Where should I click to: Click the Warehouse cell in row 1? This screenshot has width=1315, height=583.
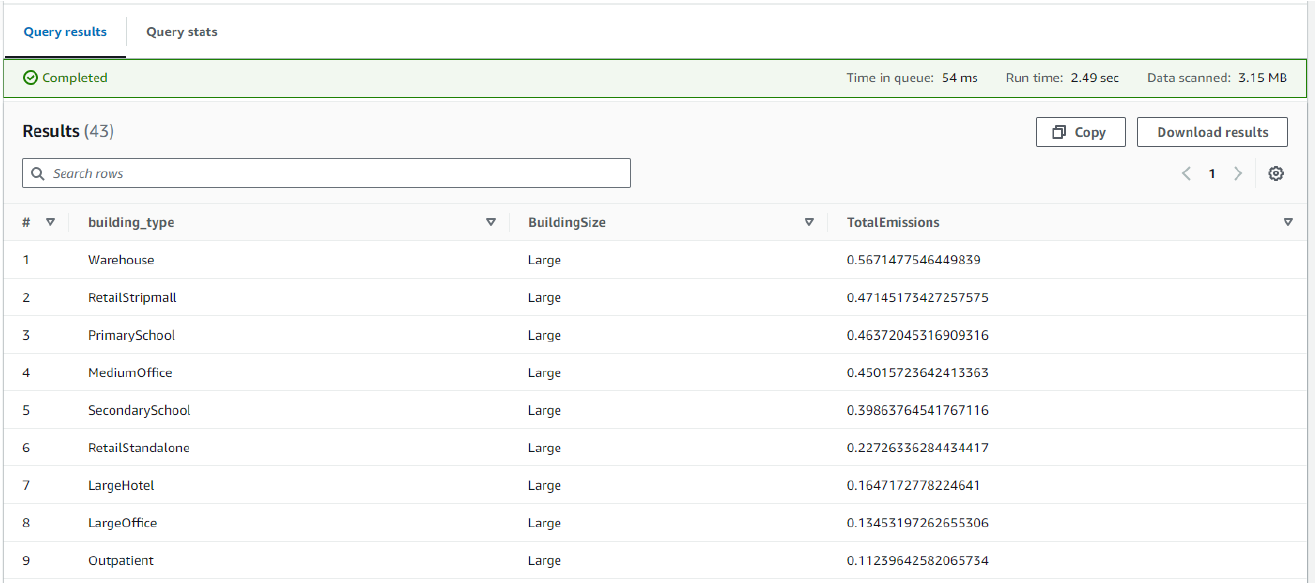coord(121,260)
